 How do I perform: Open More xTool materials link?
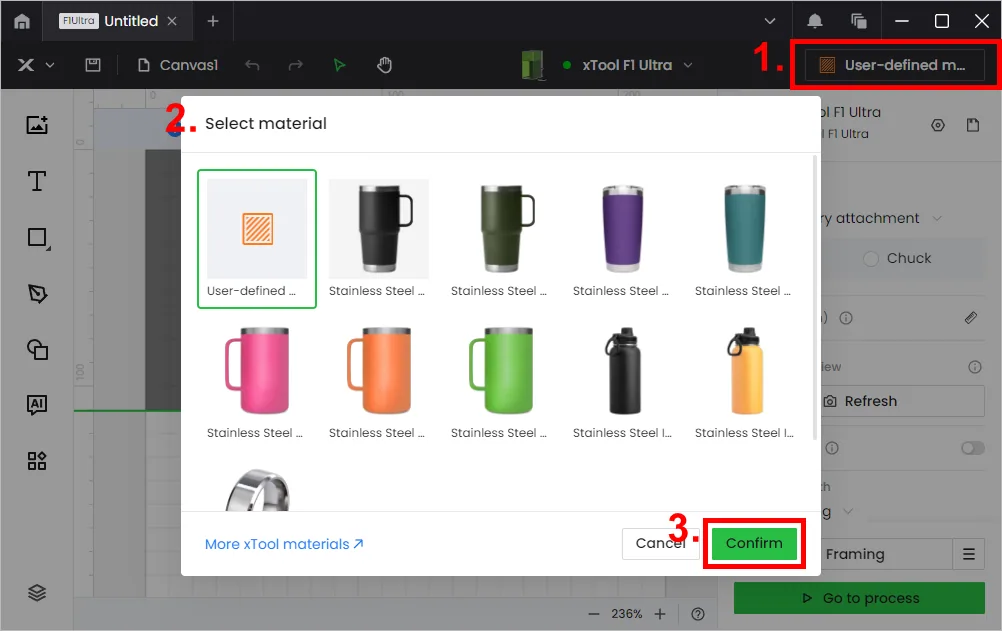(284, 544)
